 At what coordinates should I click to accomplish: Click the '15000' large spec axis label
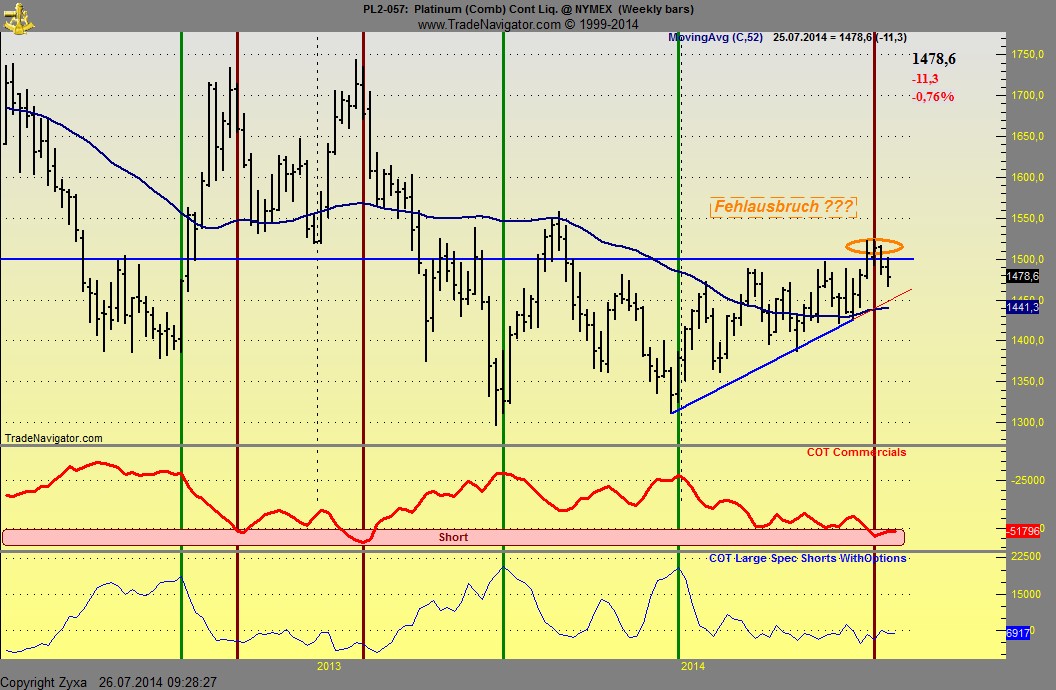coord(1026,594)
